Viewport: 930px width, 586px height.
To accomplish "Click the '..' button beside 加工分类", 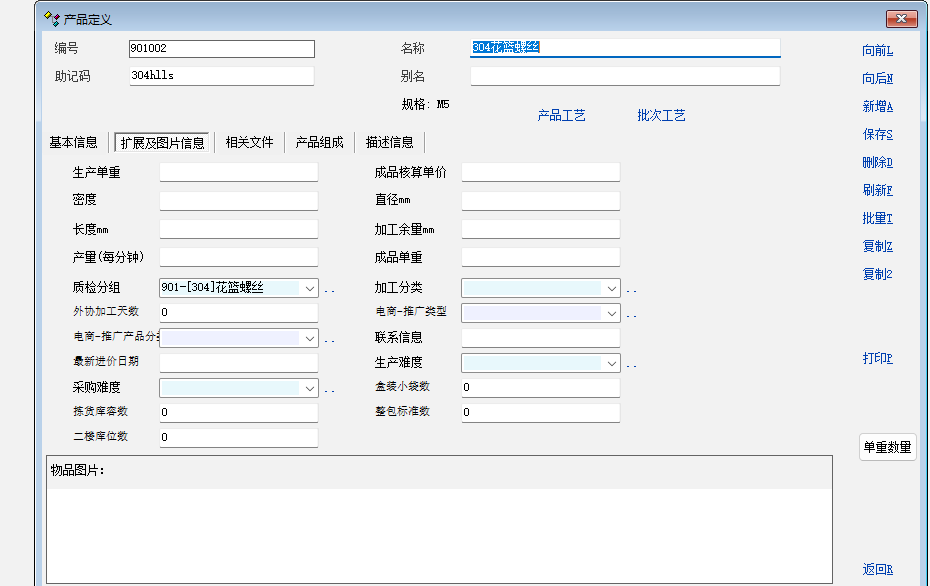I will click(632, 289).
